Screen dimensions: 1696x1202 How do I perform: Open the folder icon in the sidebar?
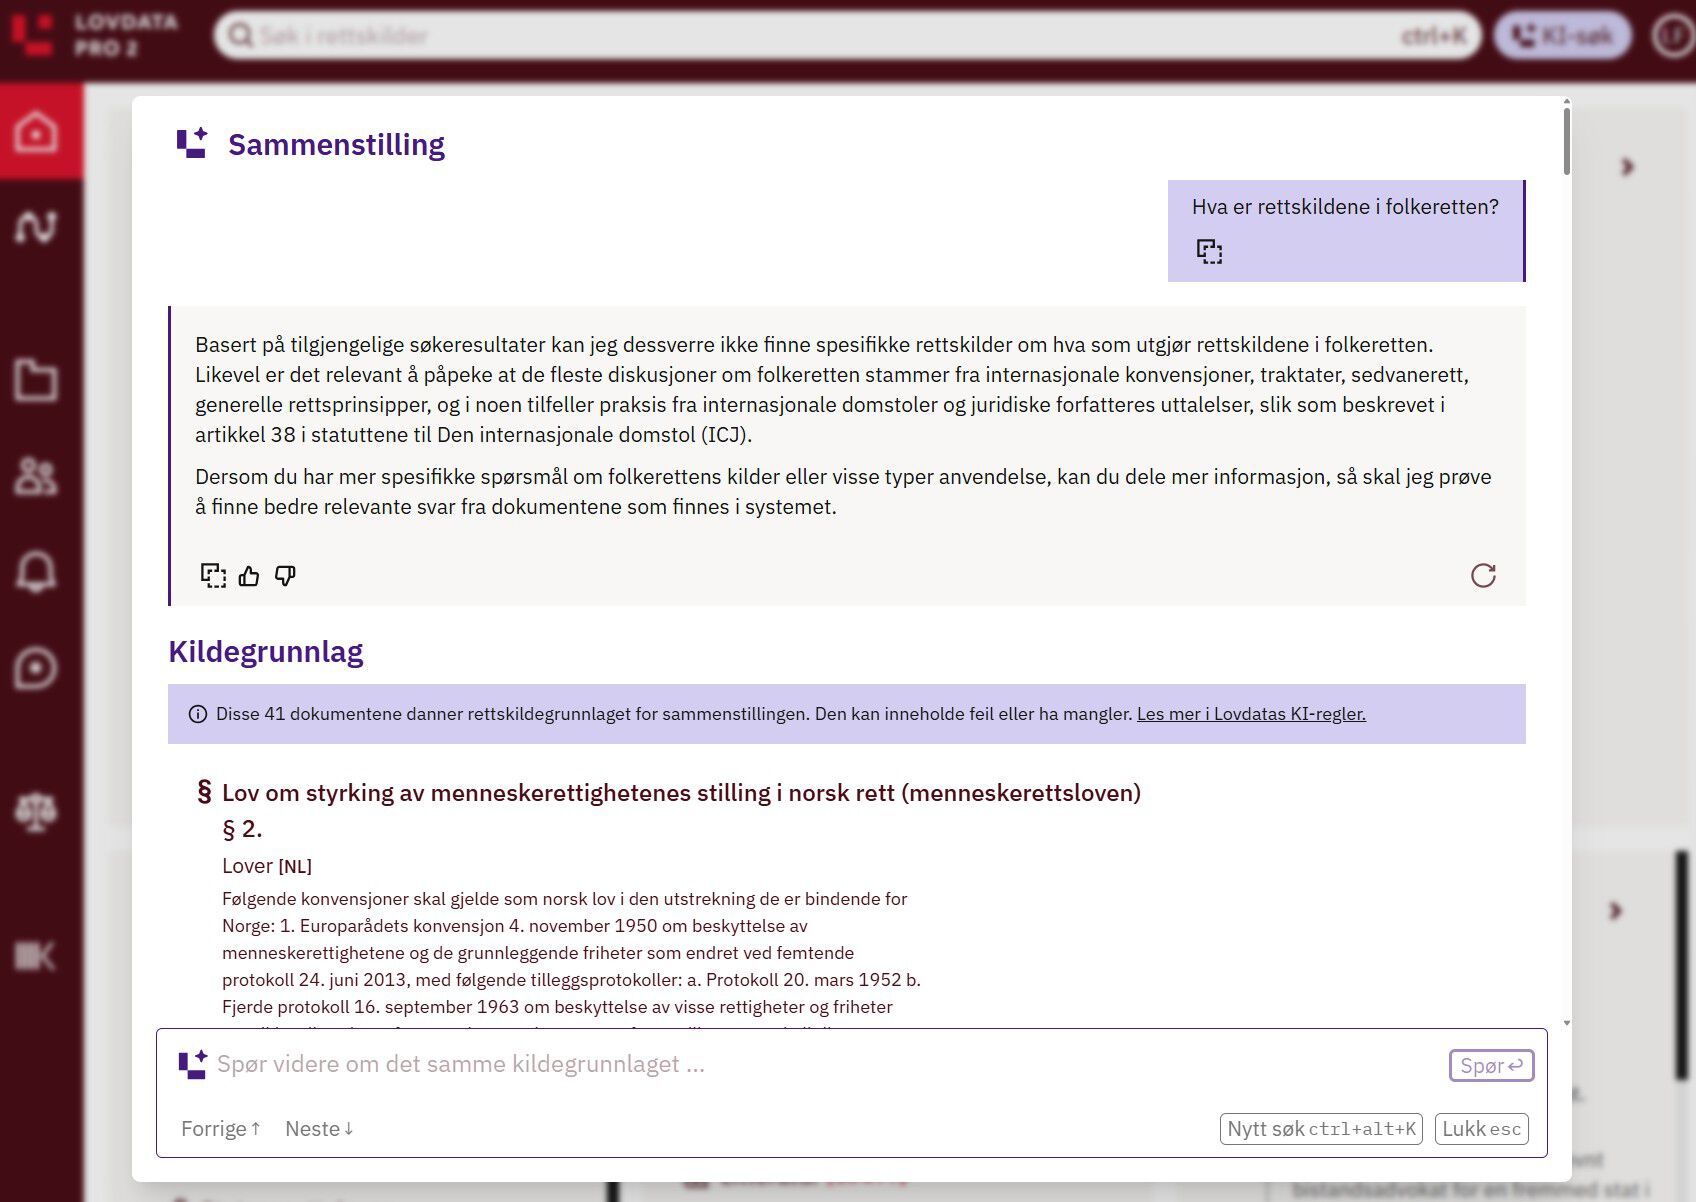[x=36, y=380]
